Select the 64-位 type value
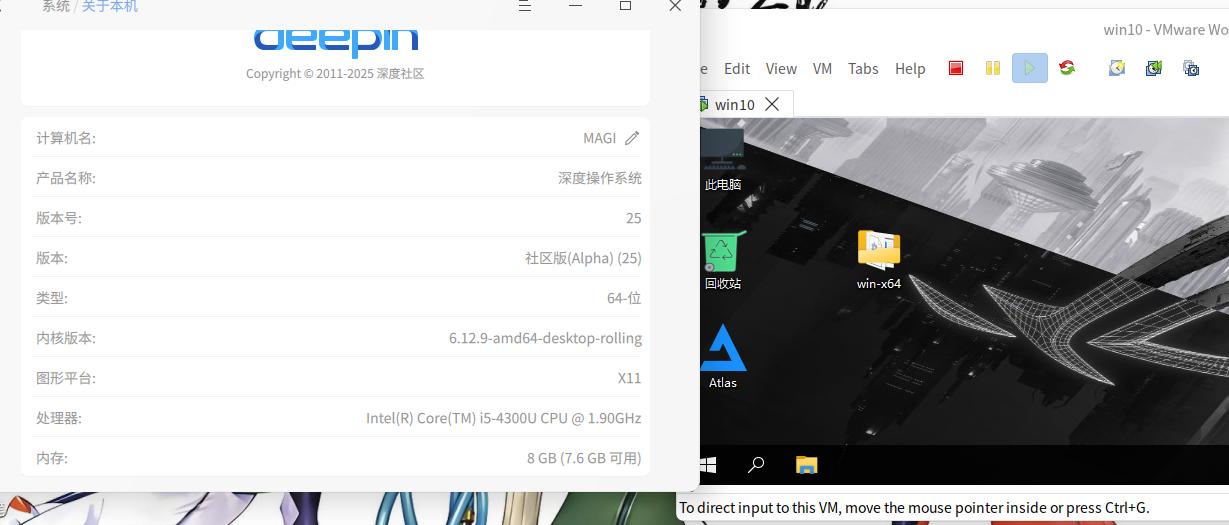Screen dimensions: 1229x525 624,298
